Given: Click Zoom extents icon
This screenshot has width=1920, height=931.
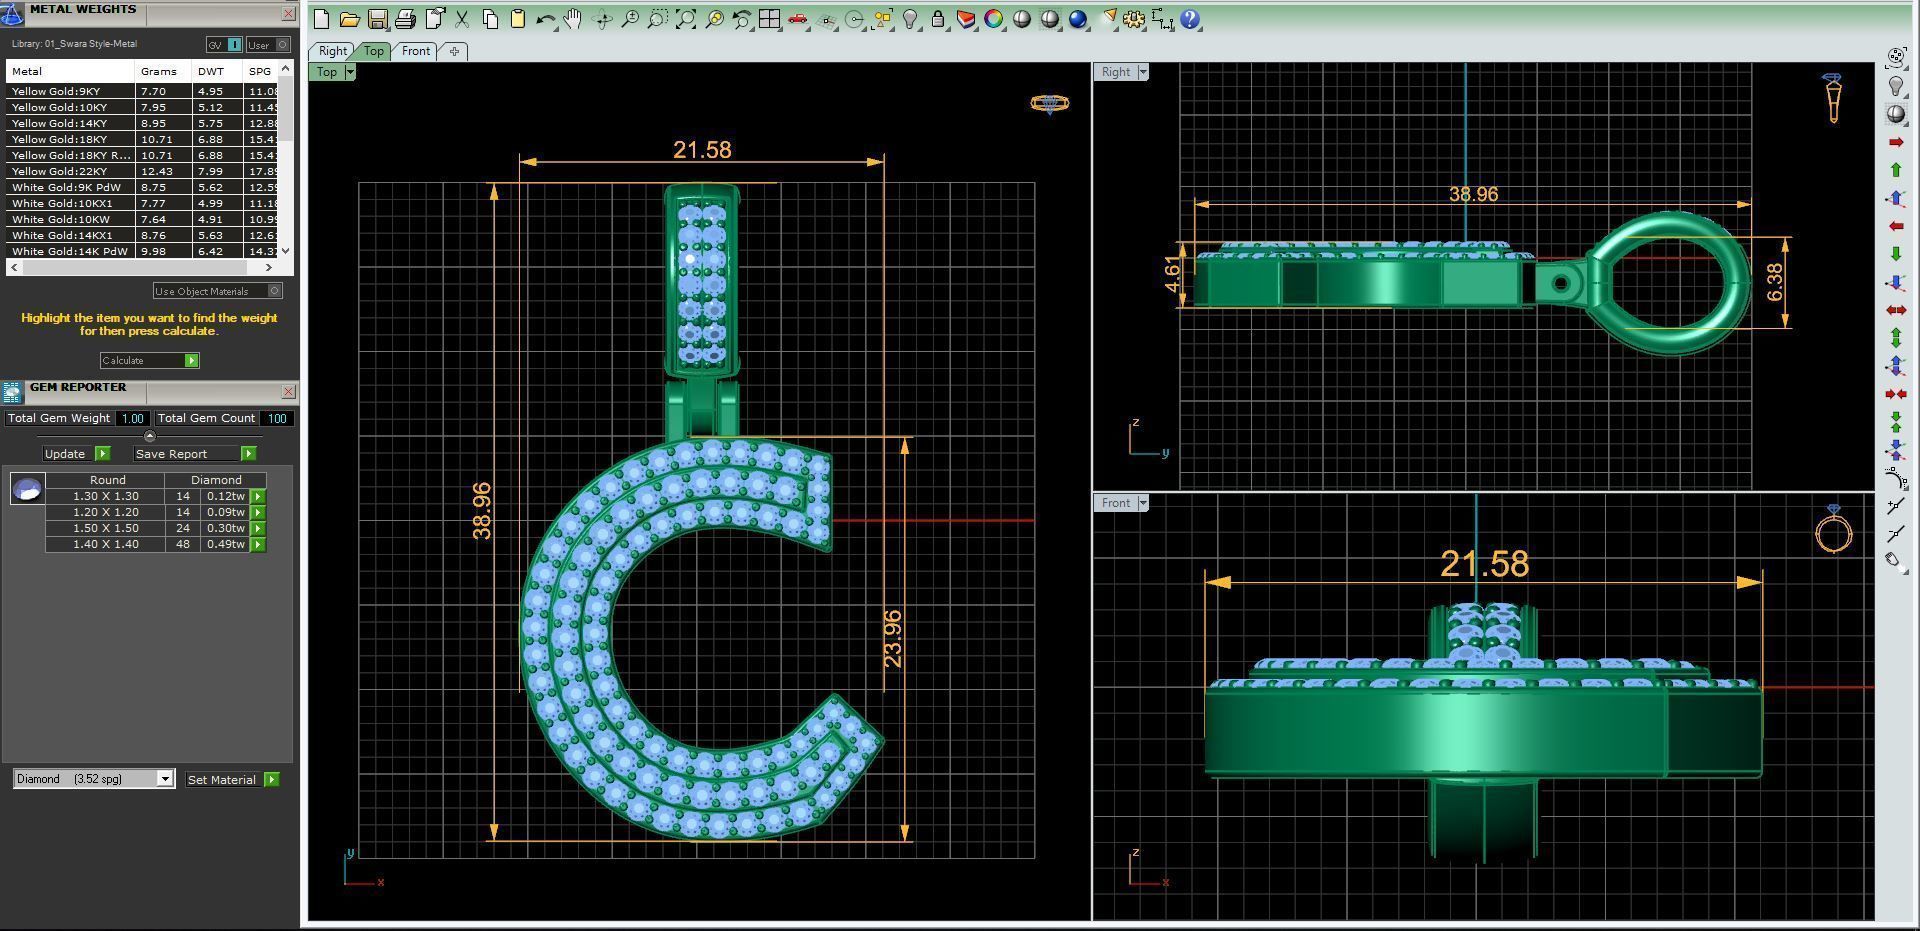Looking at the screenshot, I should [x=686, y=19].
